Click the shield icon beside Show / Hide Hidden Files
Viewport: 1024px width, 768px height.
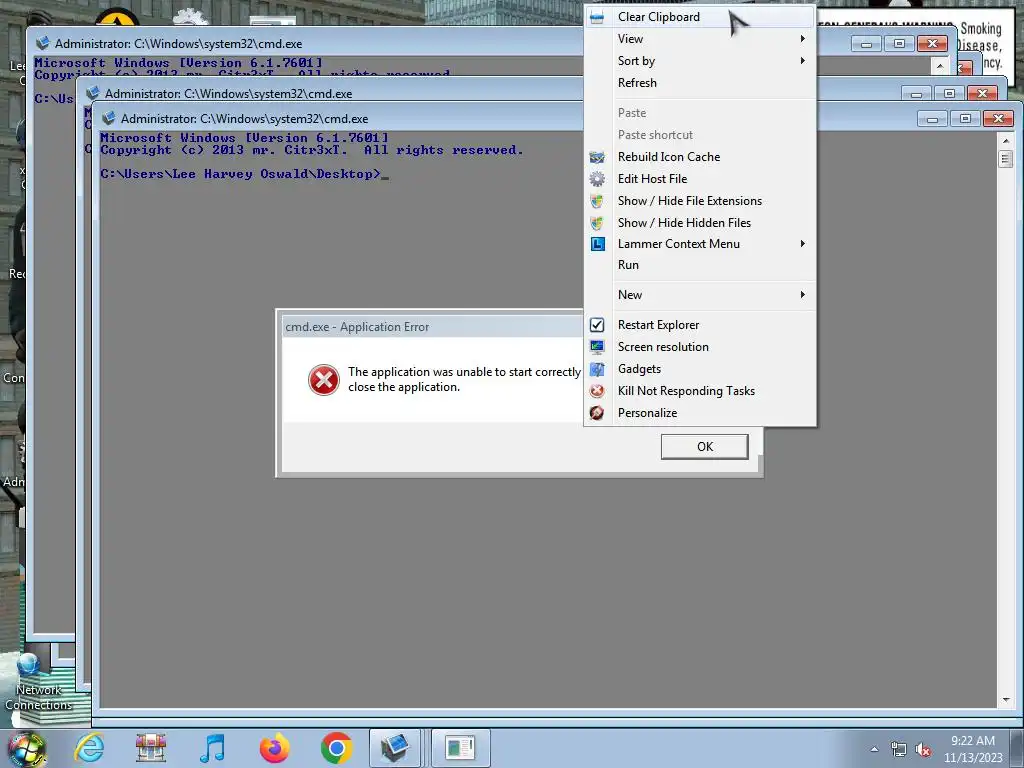(x=597, y=223)
